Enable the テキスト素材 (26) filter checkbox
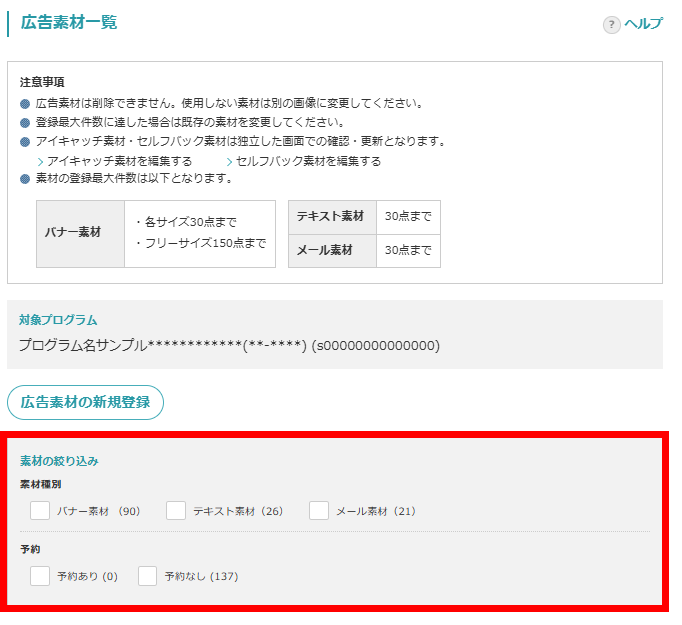682x625 pixels. (x=176, y=511)
